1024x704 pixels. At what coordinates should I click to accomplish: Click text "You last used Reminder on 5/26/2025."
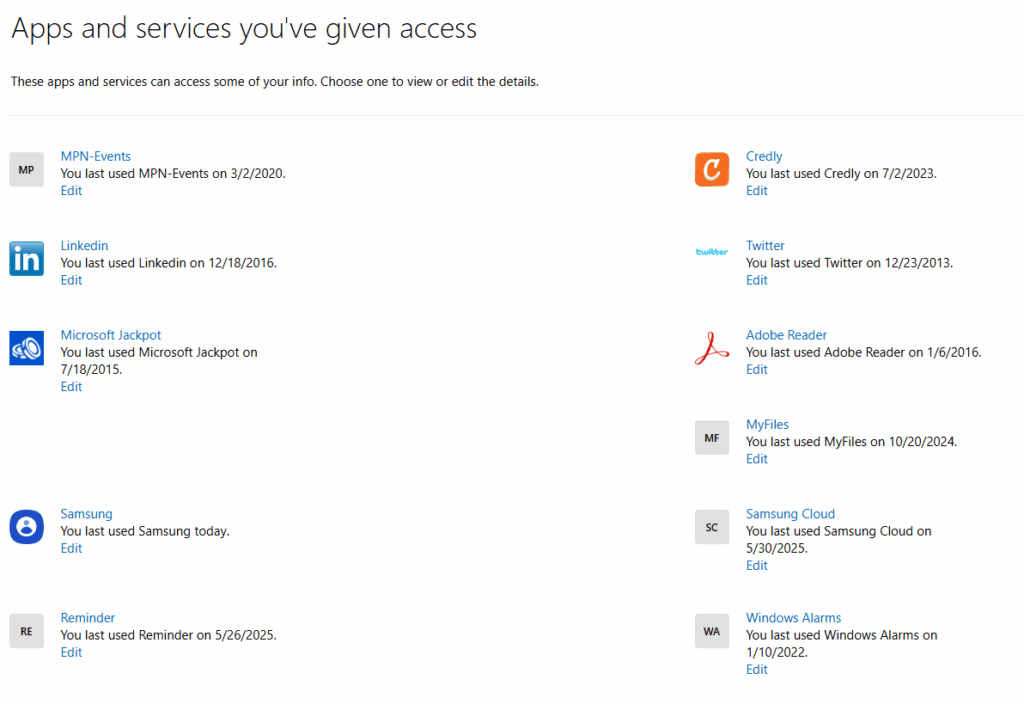coord(168,635)
